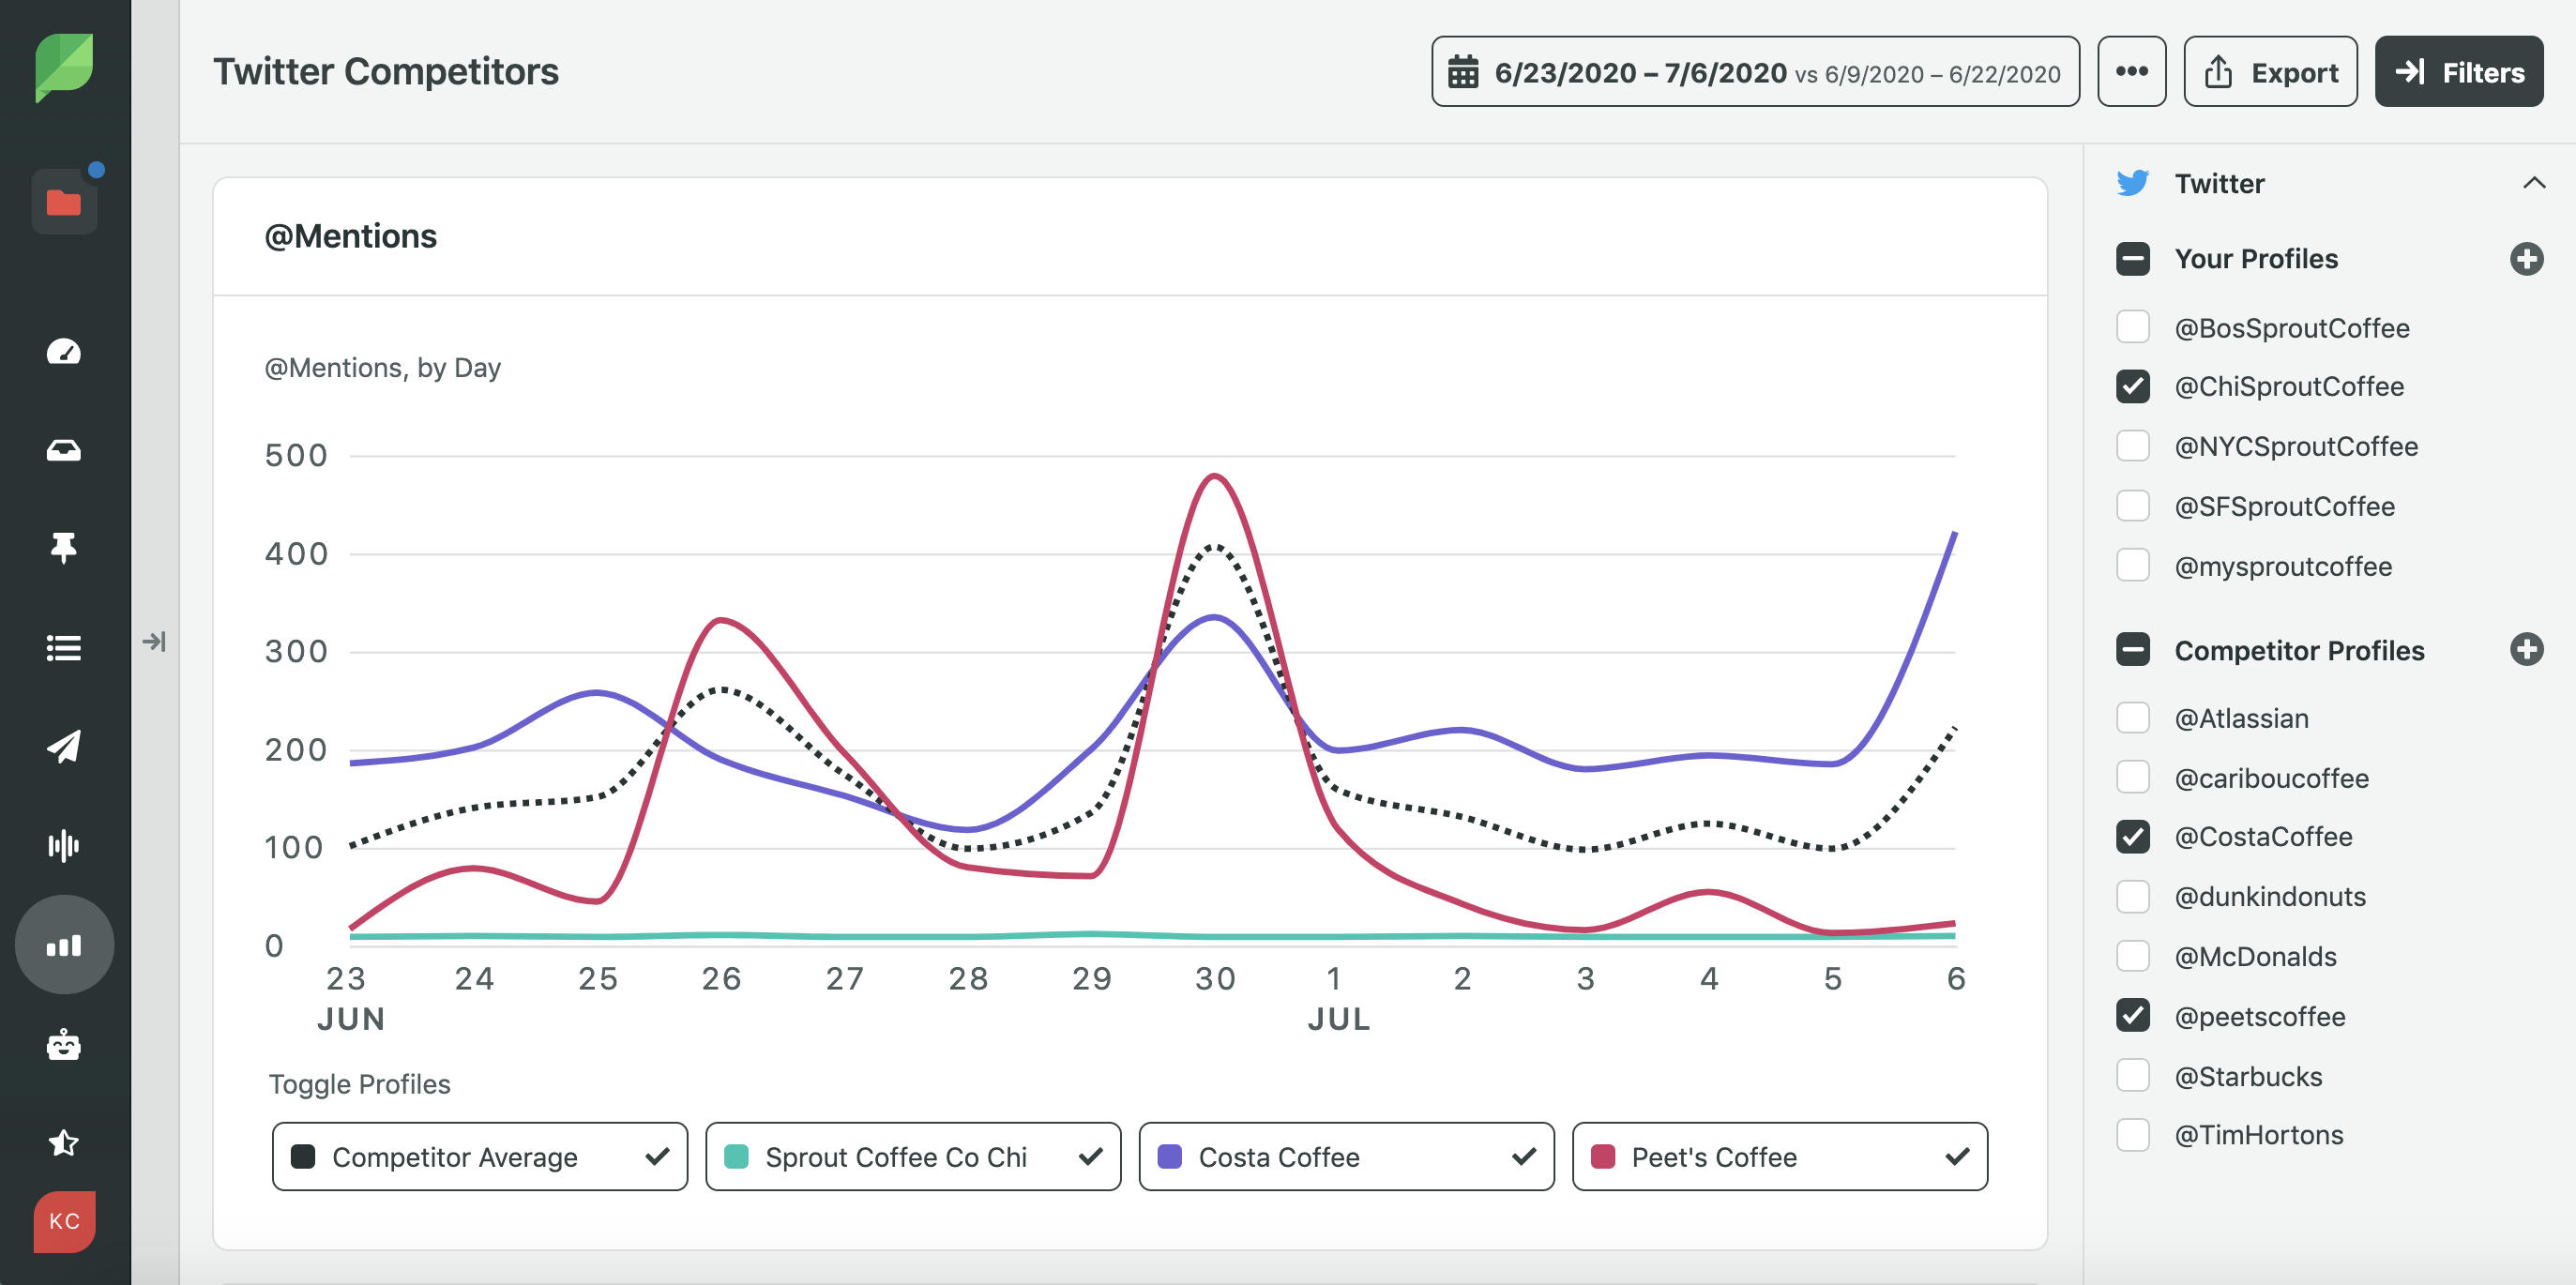Check the @Starbucks checkbox
The width and height of the screenshot is (2576, 1285).
tap(2132, 1076)
